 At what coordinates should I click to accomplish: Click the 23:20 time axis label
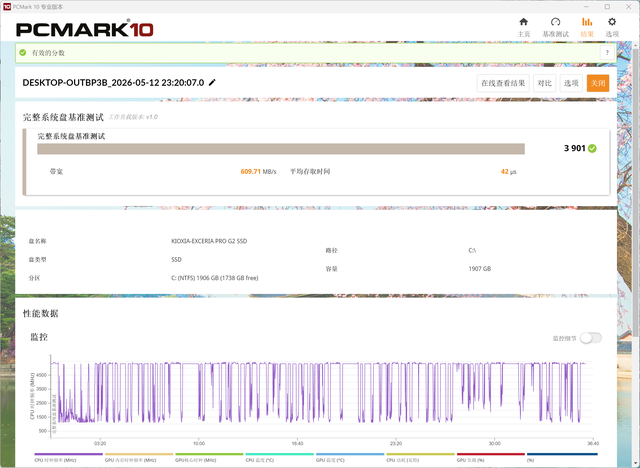point(396,444)
